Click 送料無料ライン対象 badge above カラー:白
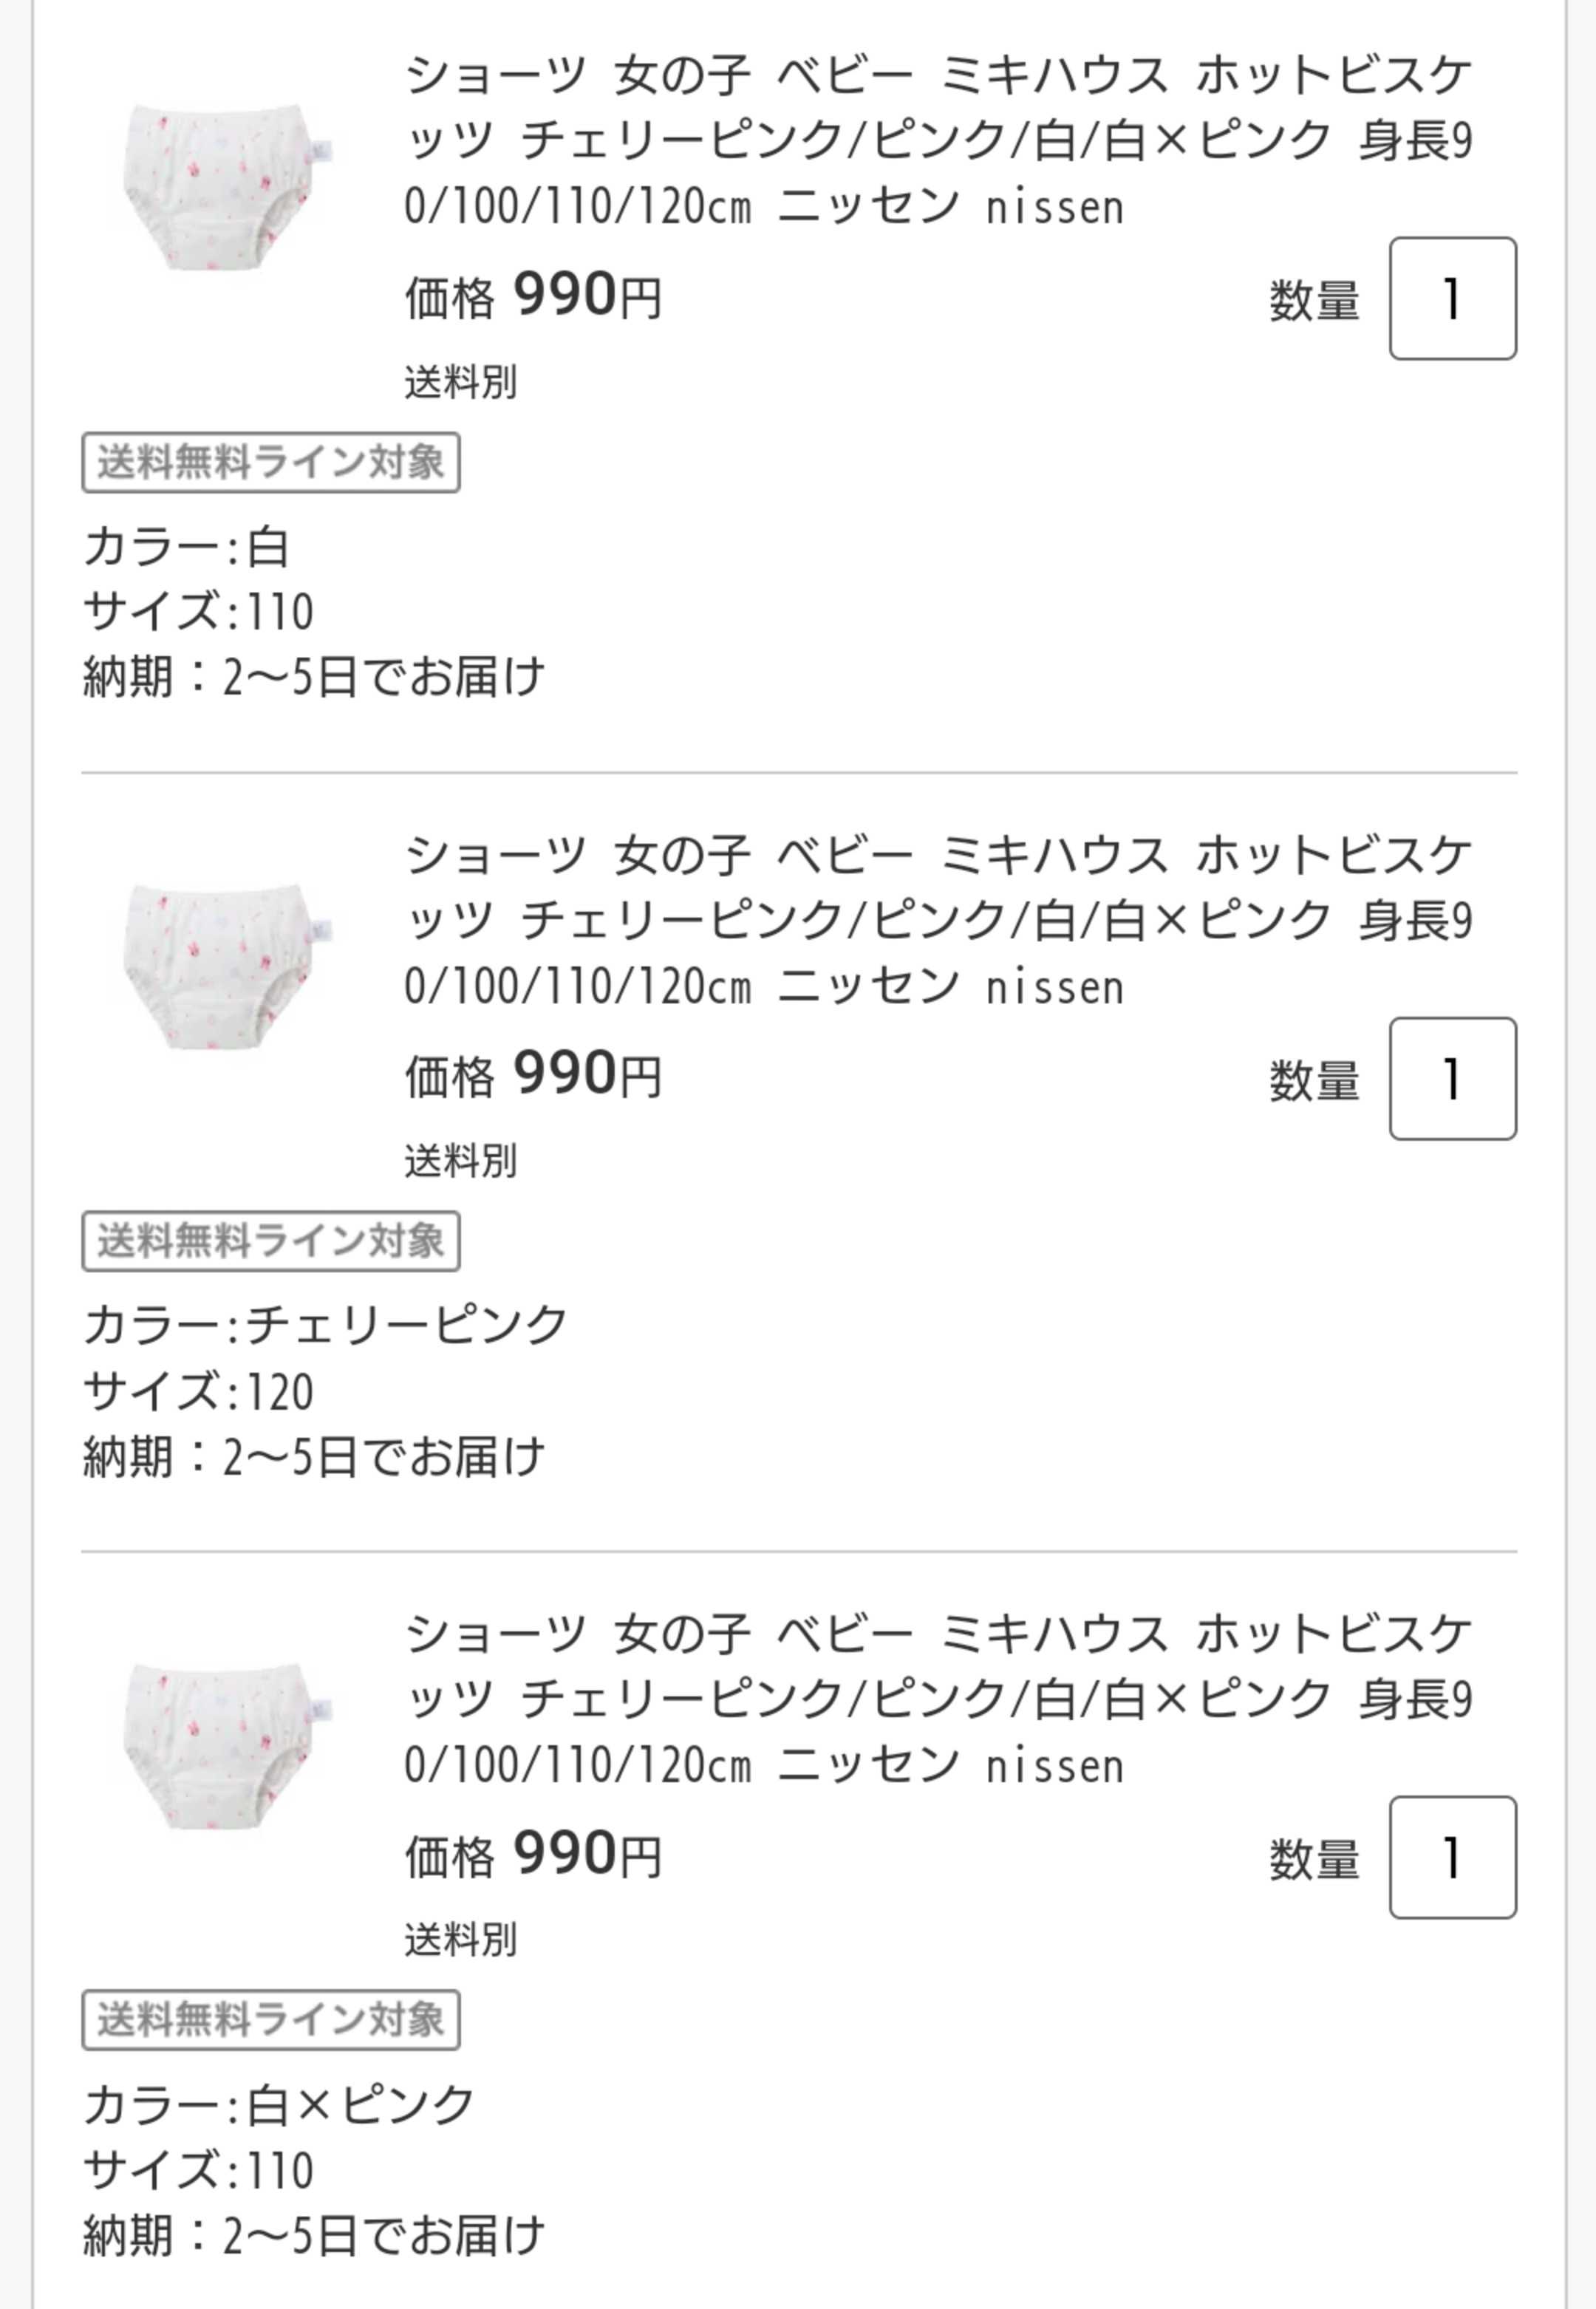This screenshot has width=1596, height=2309. click(271, 463)
